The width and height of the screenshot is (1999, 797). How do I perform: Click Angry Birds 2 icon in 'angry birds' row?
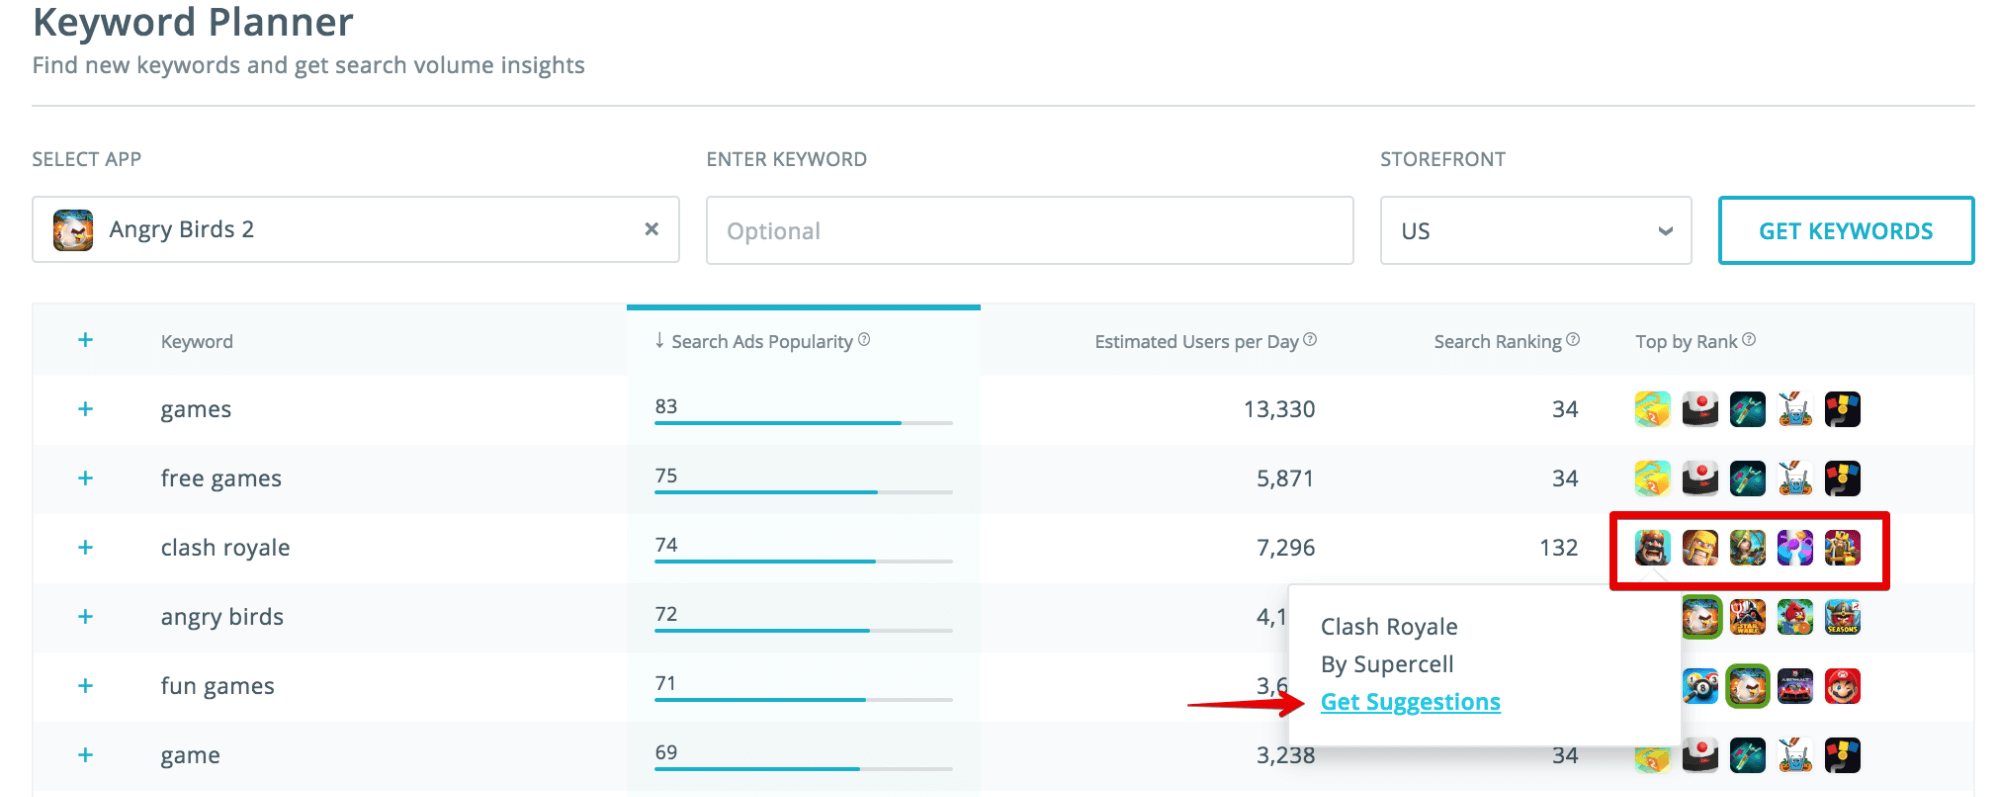coord(1701,617)
